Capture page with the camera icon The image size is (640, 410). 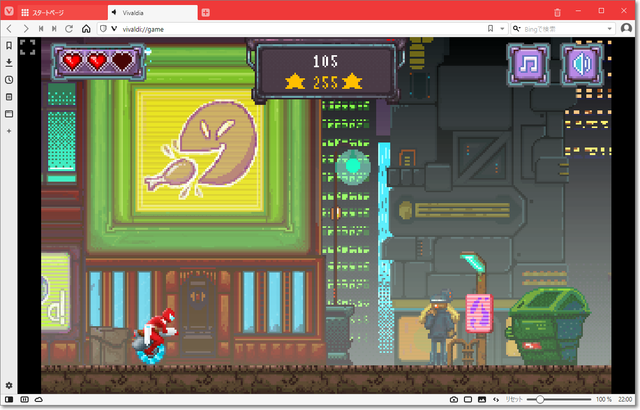coord(453,399)
